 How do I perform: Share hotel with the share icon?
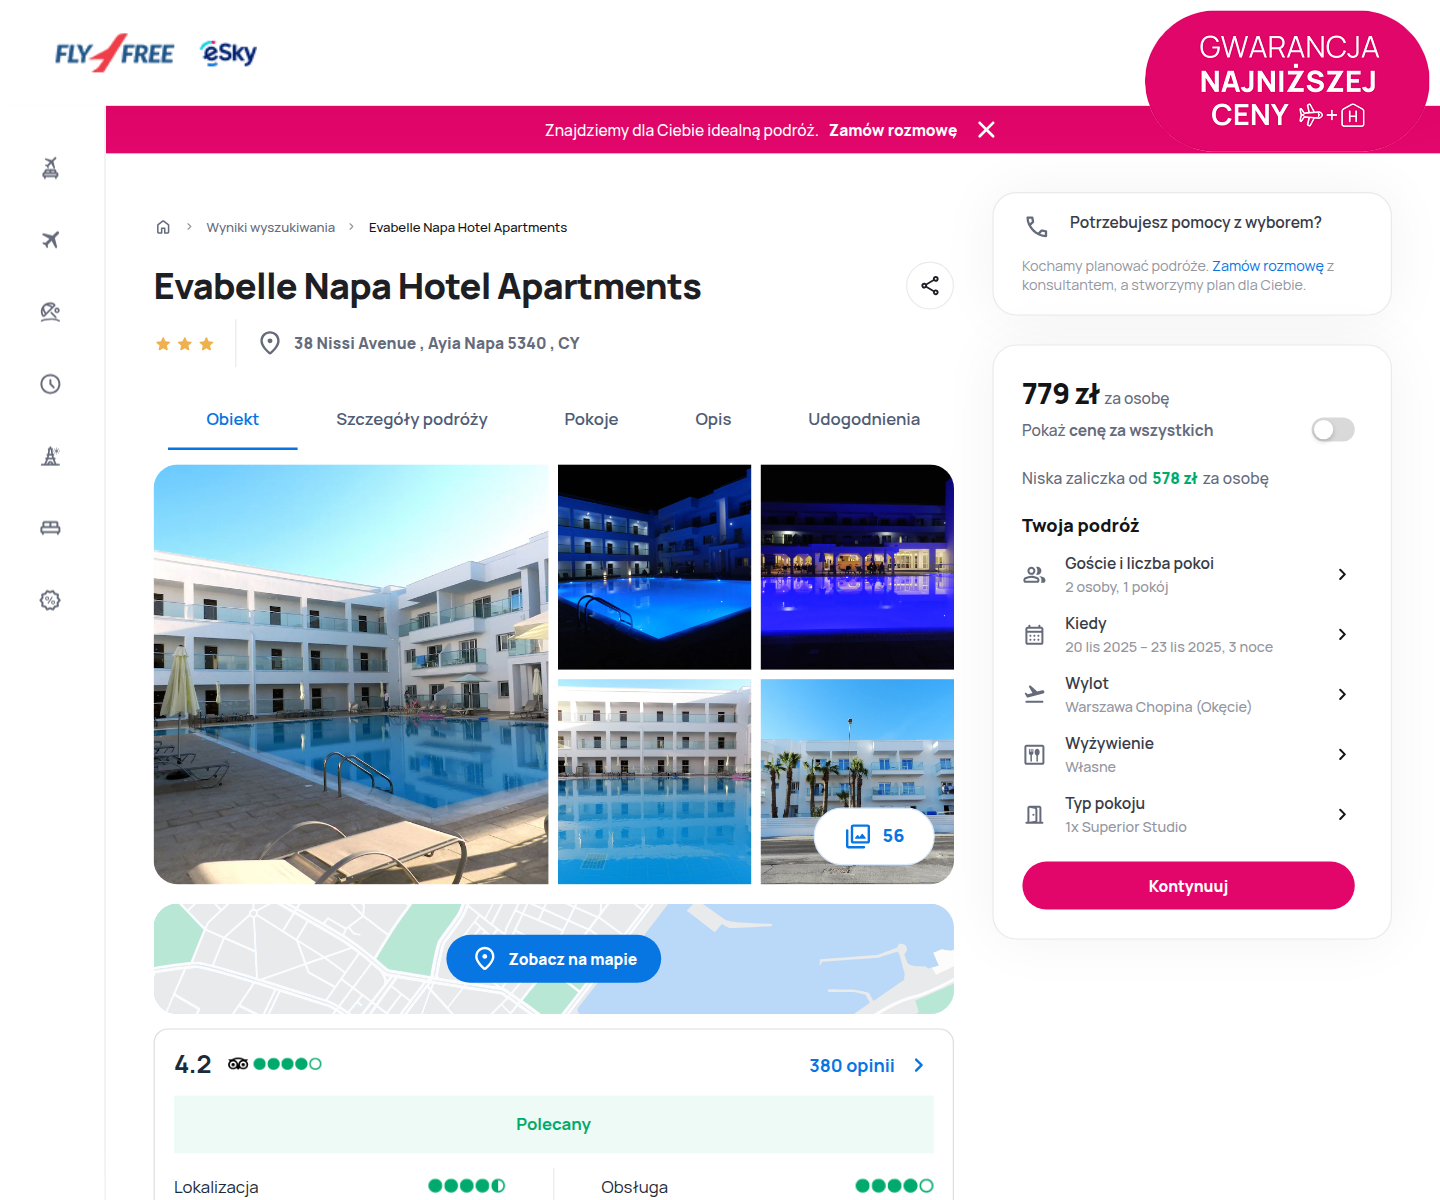pos(930,286)
